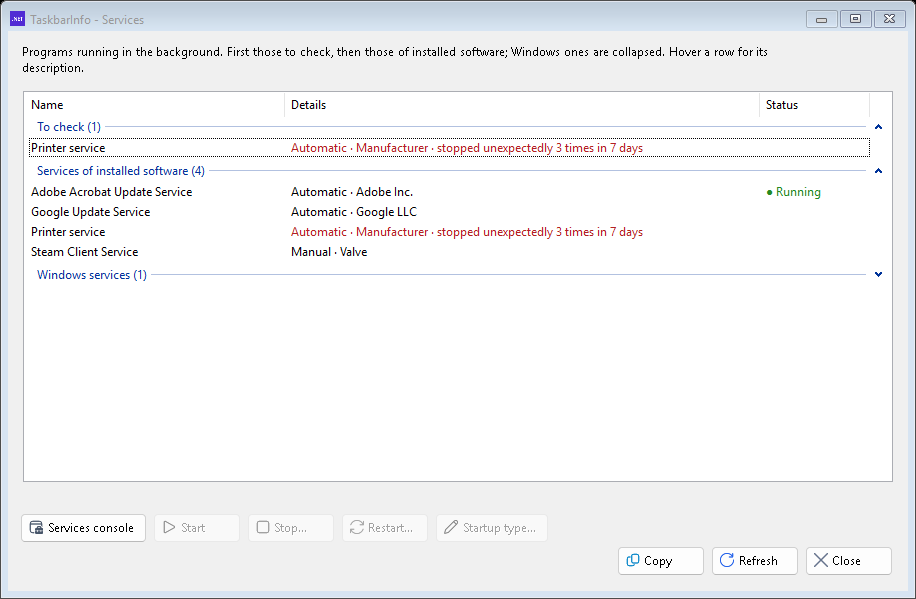Click the TaskbarInfo .NET title bar icon
Viewport: 916px width, 599px height.
pyautogui.click(x=18, y=19)
